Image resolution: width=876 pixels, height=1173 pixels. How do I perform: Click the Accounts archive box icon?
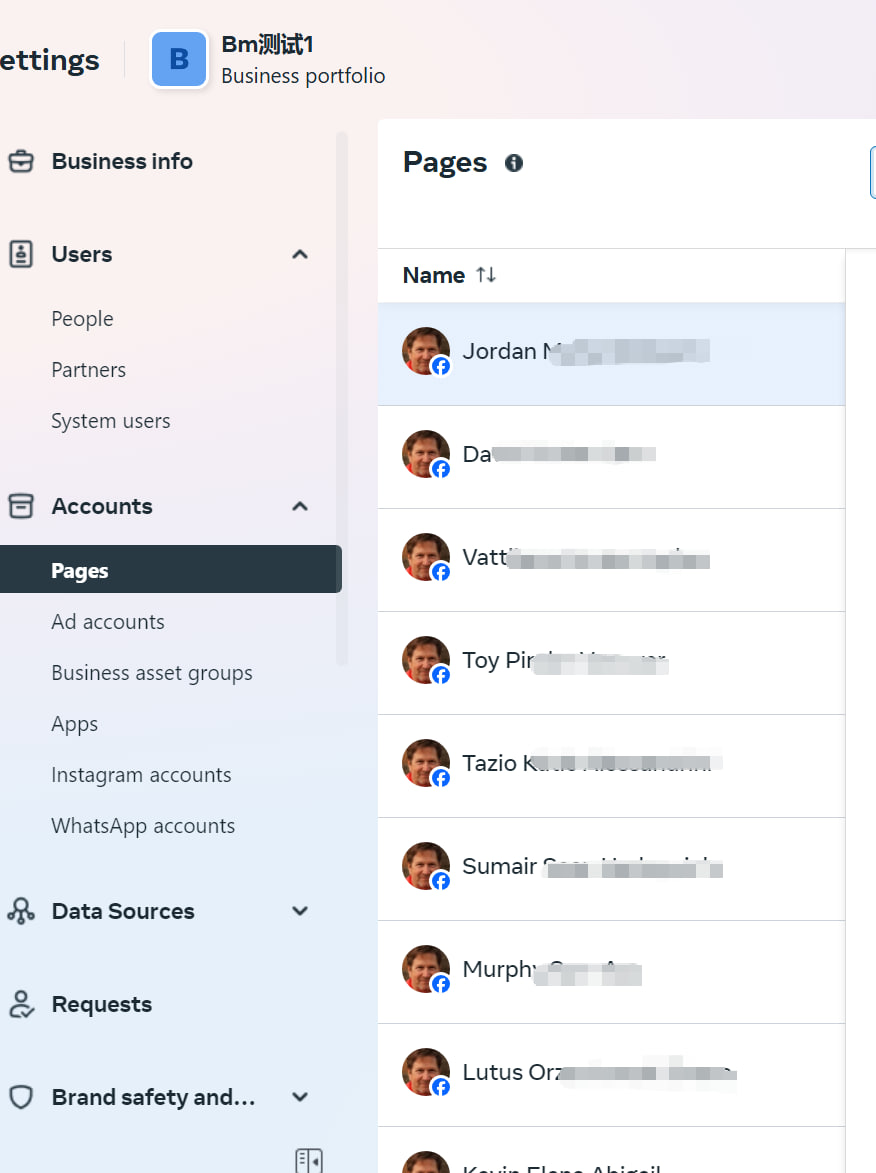pos(21,506)
